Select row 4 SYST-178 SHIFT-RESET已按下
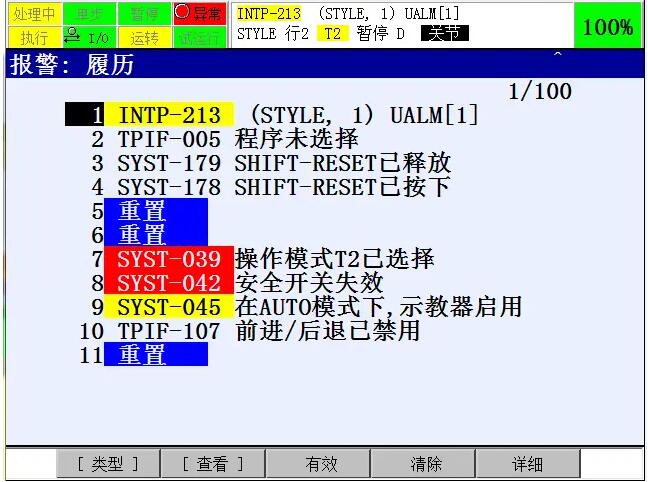Screen dimensions: 648x482 click(x=271, y=187)
